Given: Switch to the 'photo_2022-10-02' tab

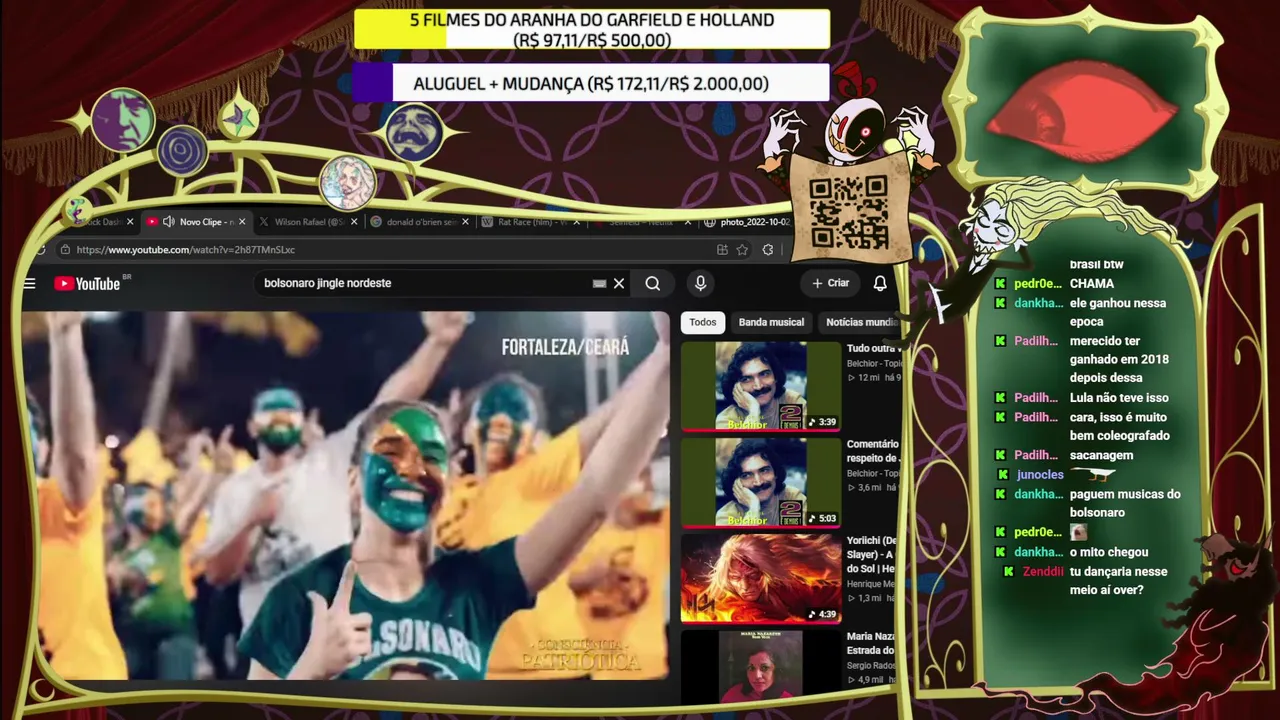Looking at the screenshot, I should coord(748,222).
